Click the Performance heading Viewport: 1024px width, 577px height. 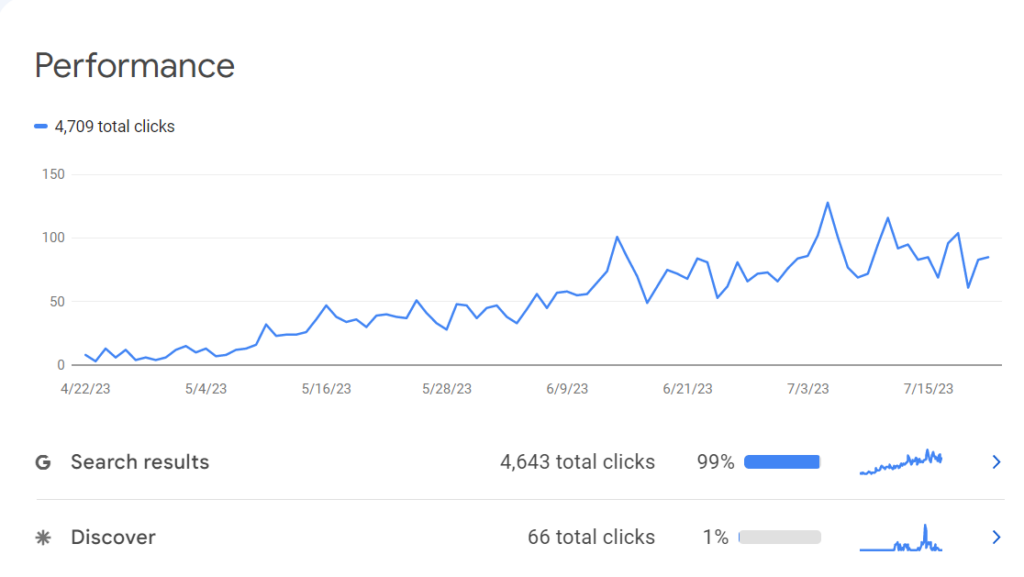(135, 66)
